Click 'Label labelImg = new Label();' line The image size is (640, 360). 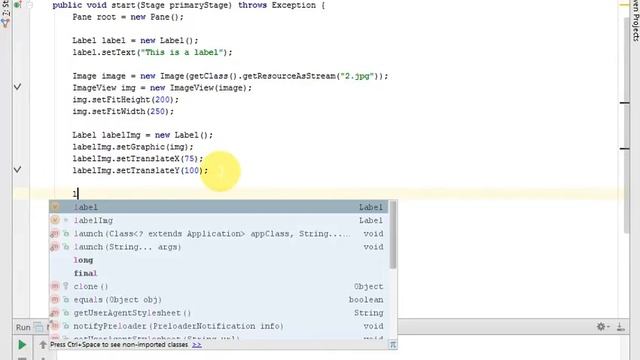(x=142, y=135)
